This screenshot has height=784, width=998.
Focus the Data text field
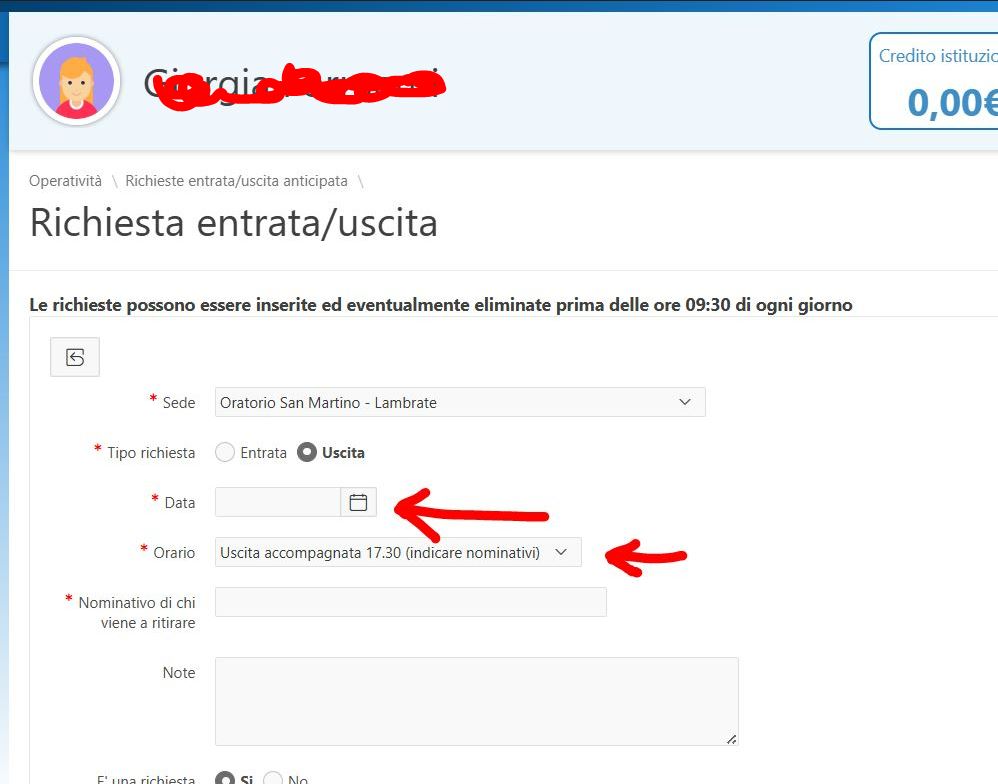(x=278, y=502)
